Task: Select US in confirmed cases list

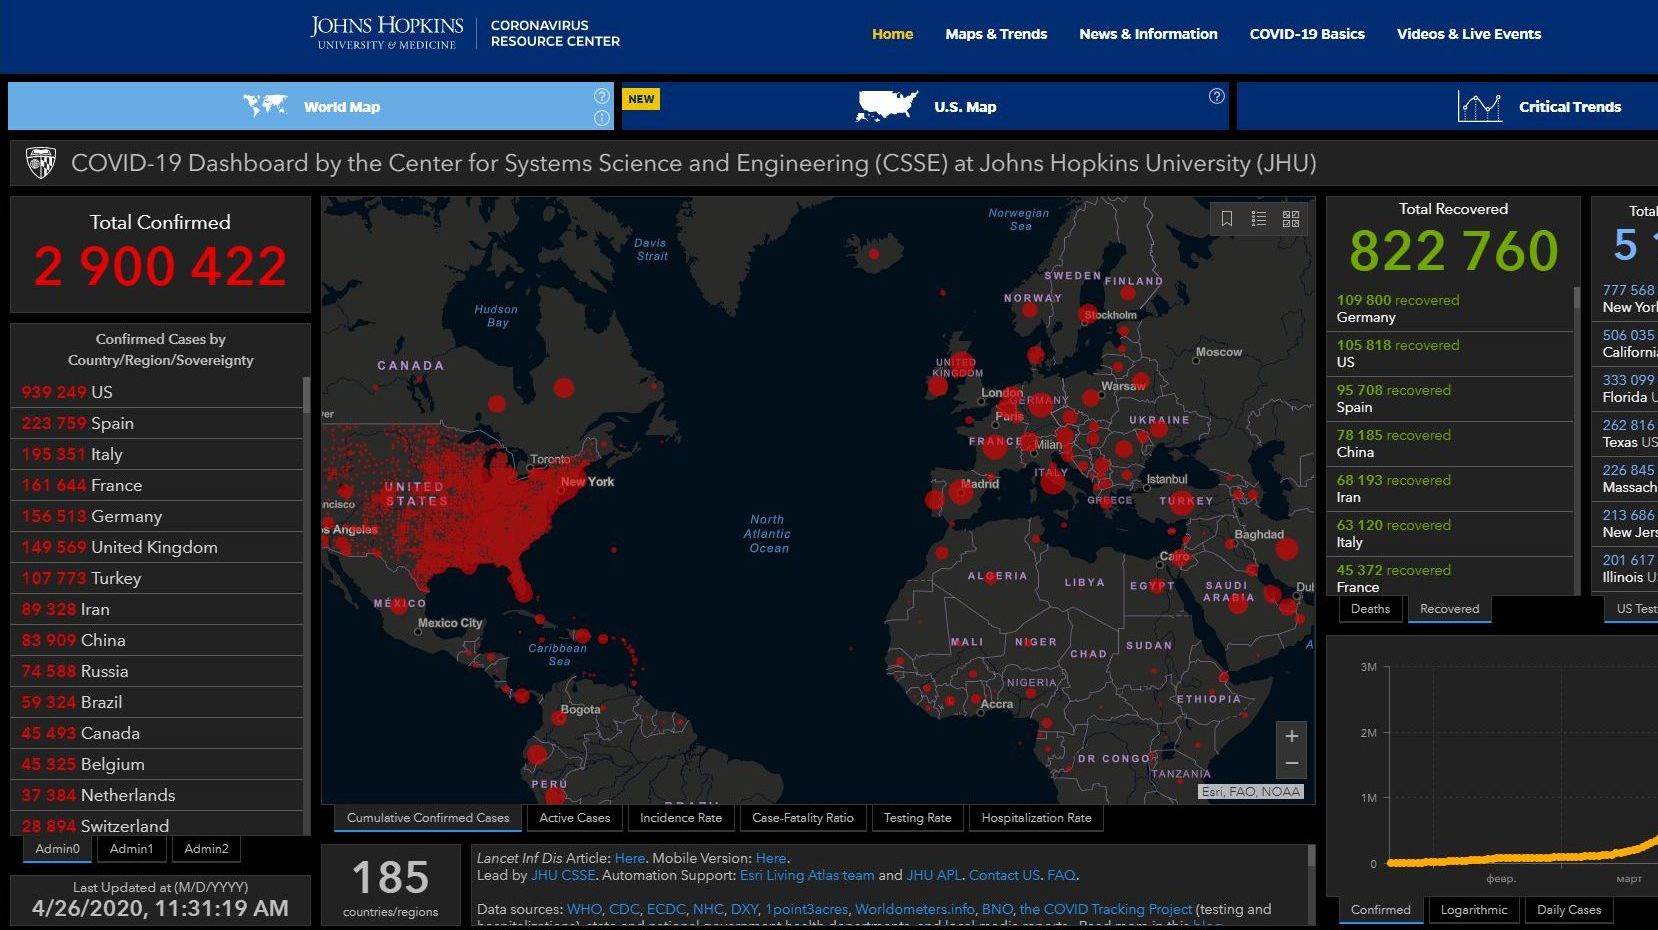Action: [x=156, y=392]
